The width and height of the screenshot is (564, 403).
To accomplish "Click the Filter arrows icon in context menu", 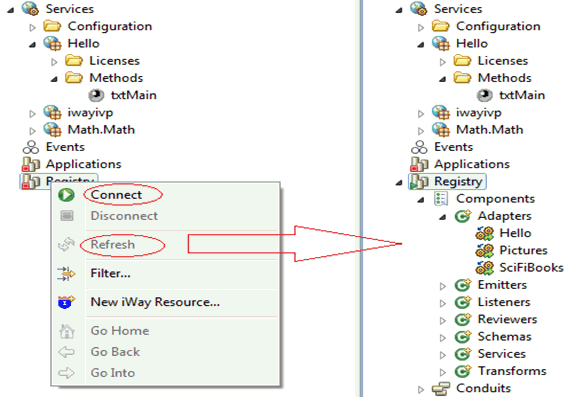I will pyautogui.click(x=67, y=274).
